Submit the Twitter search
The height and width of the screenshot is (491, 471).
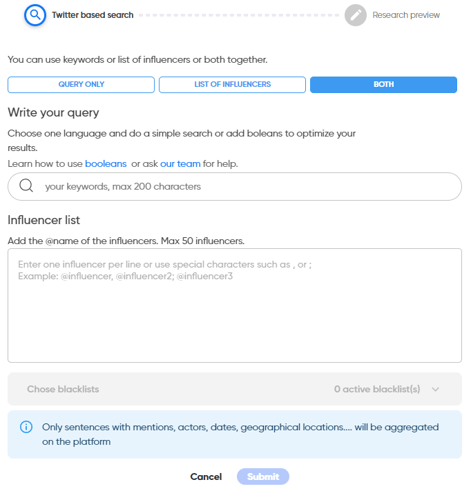point(263,477)
